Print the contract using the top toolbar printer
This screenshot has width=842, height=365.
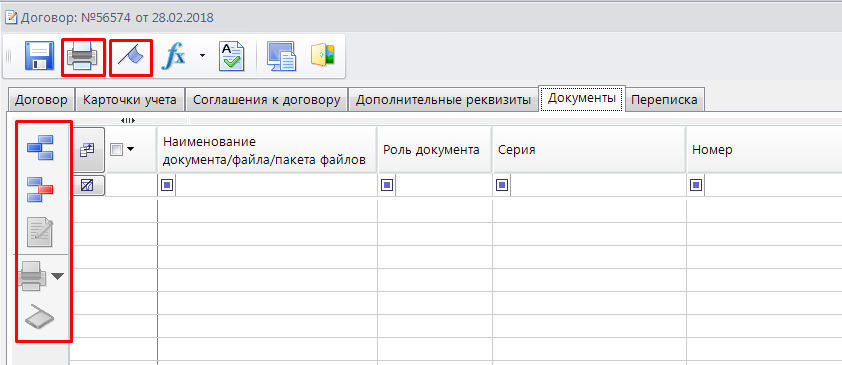point(83,57)
